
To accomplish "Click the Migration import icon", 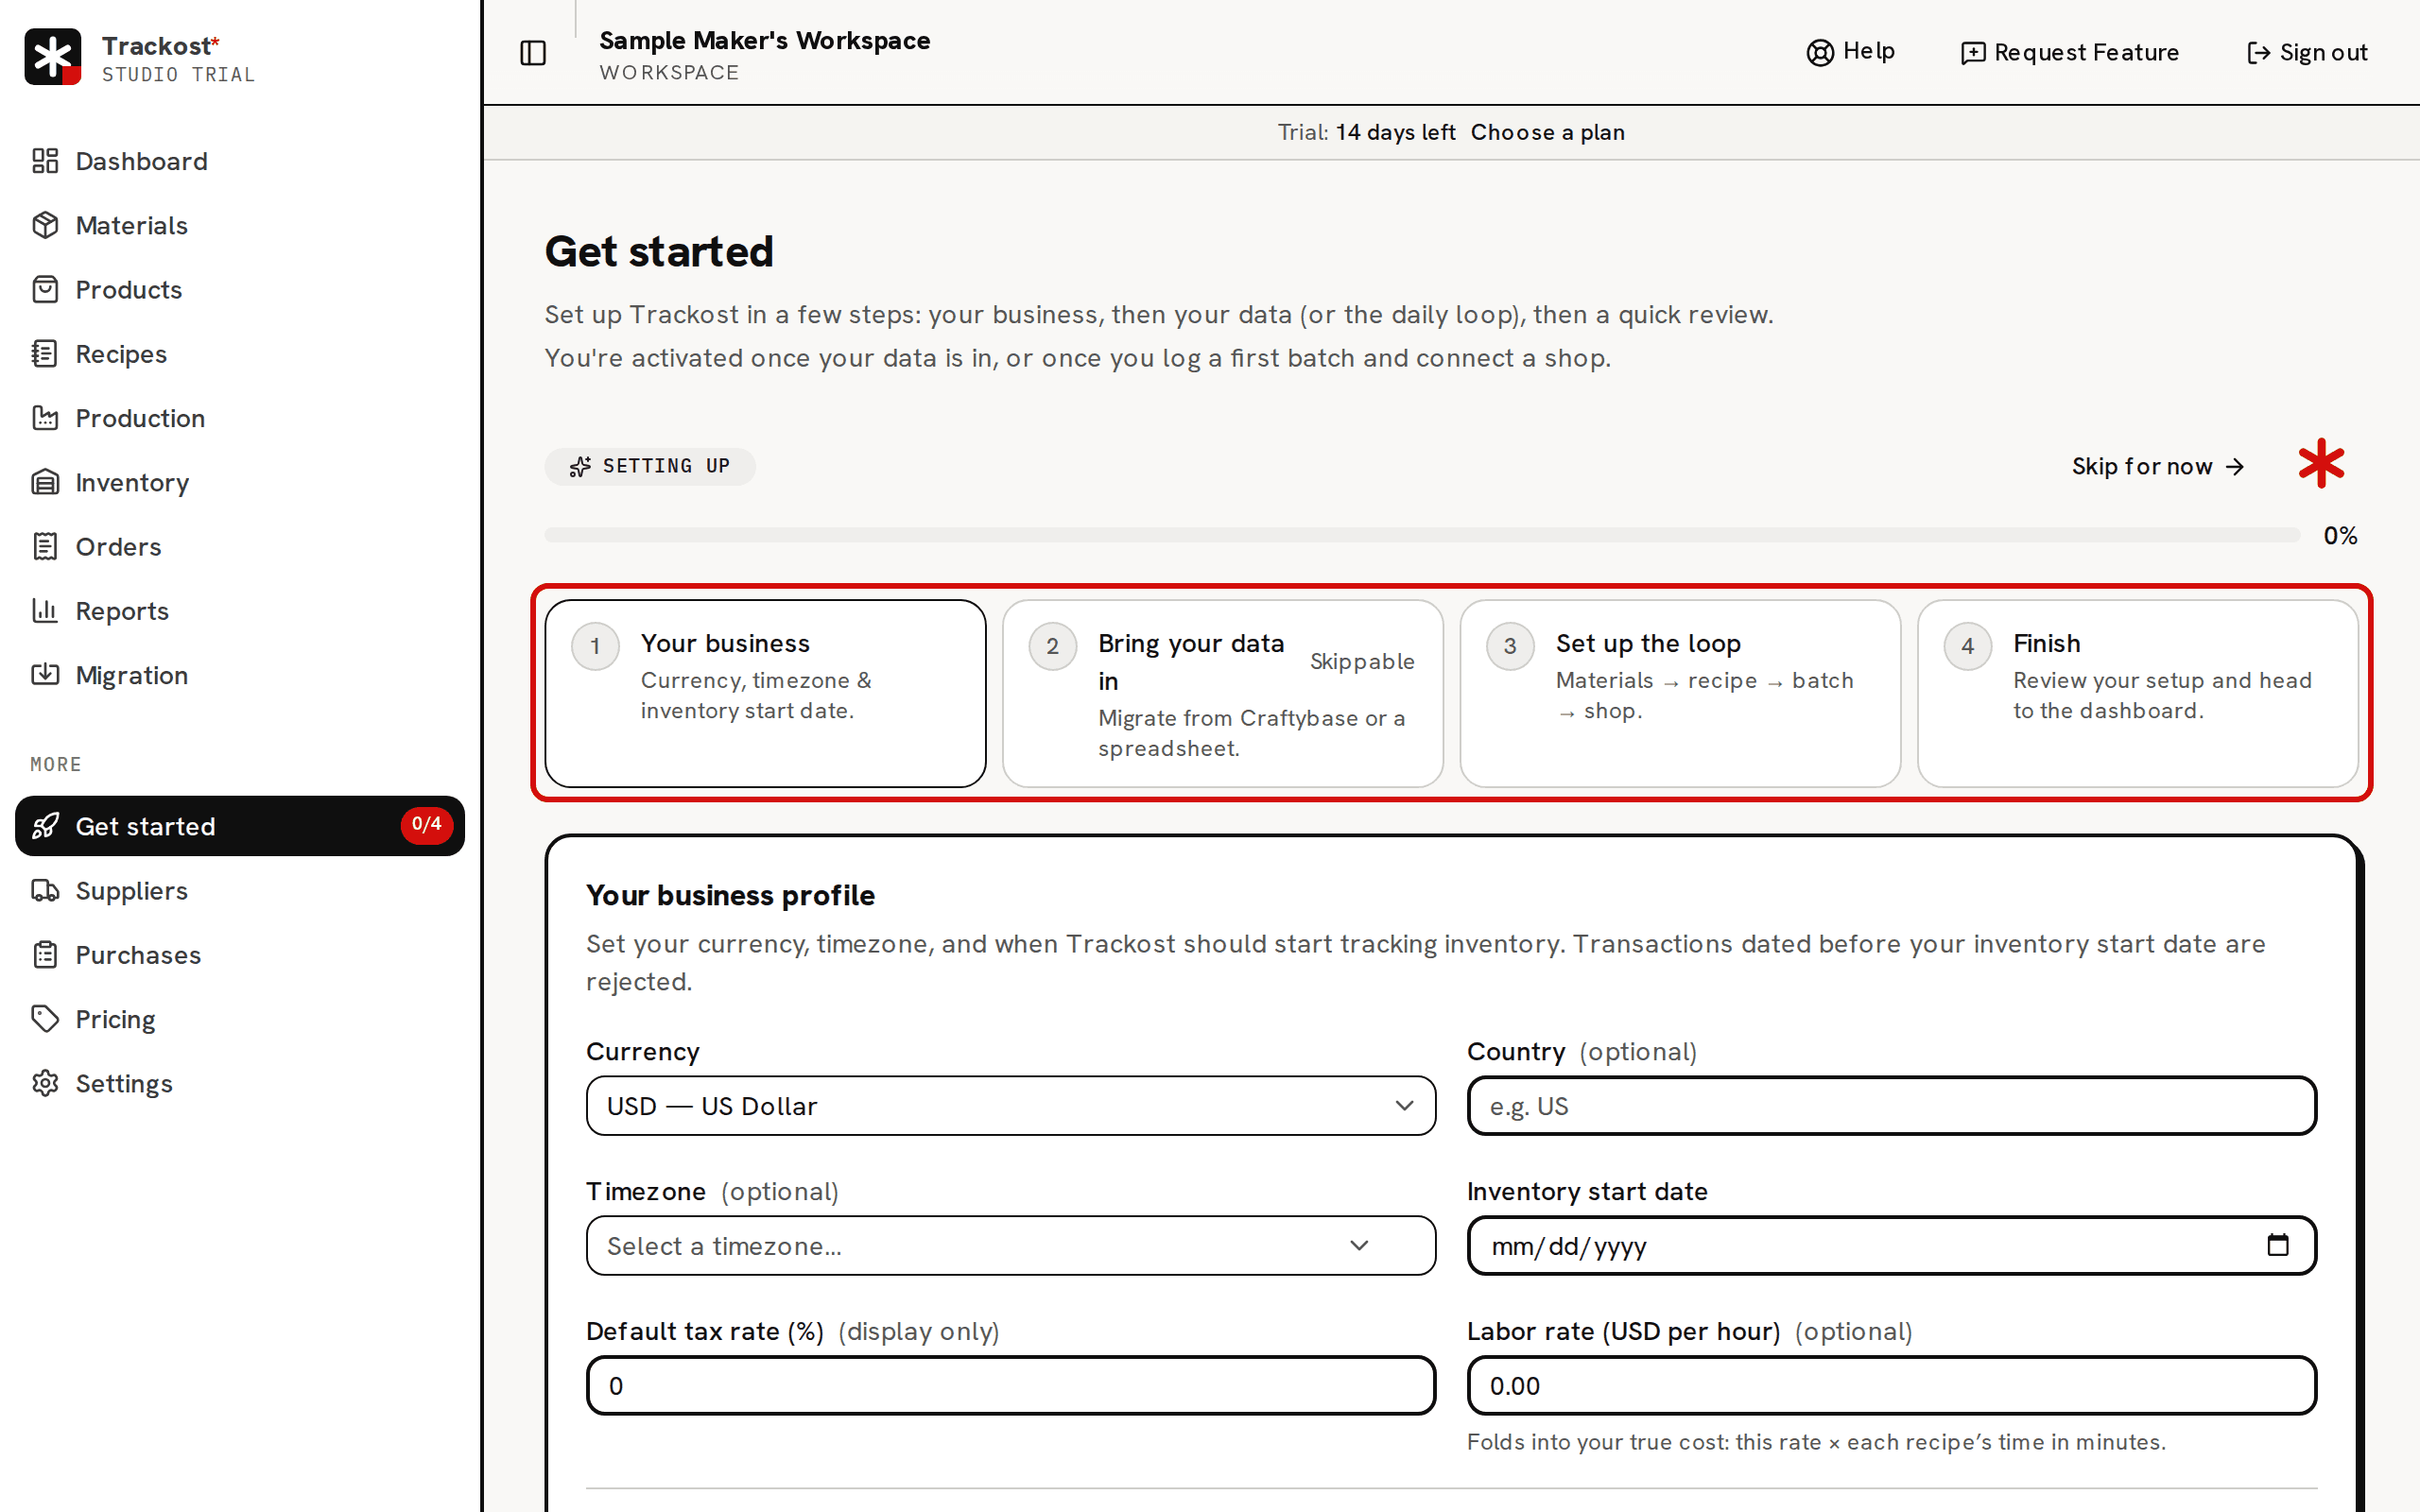I will 45,675.
